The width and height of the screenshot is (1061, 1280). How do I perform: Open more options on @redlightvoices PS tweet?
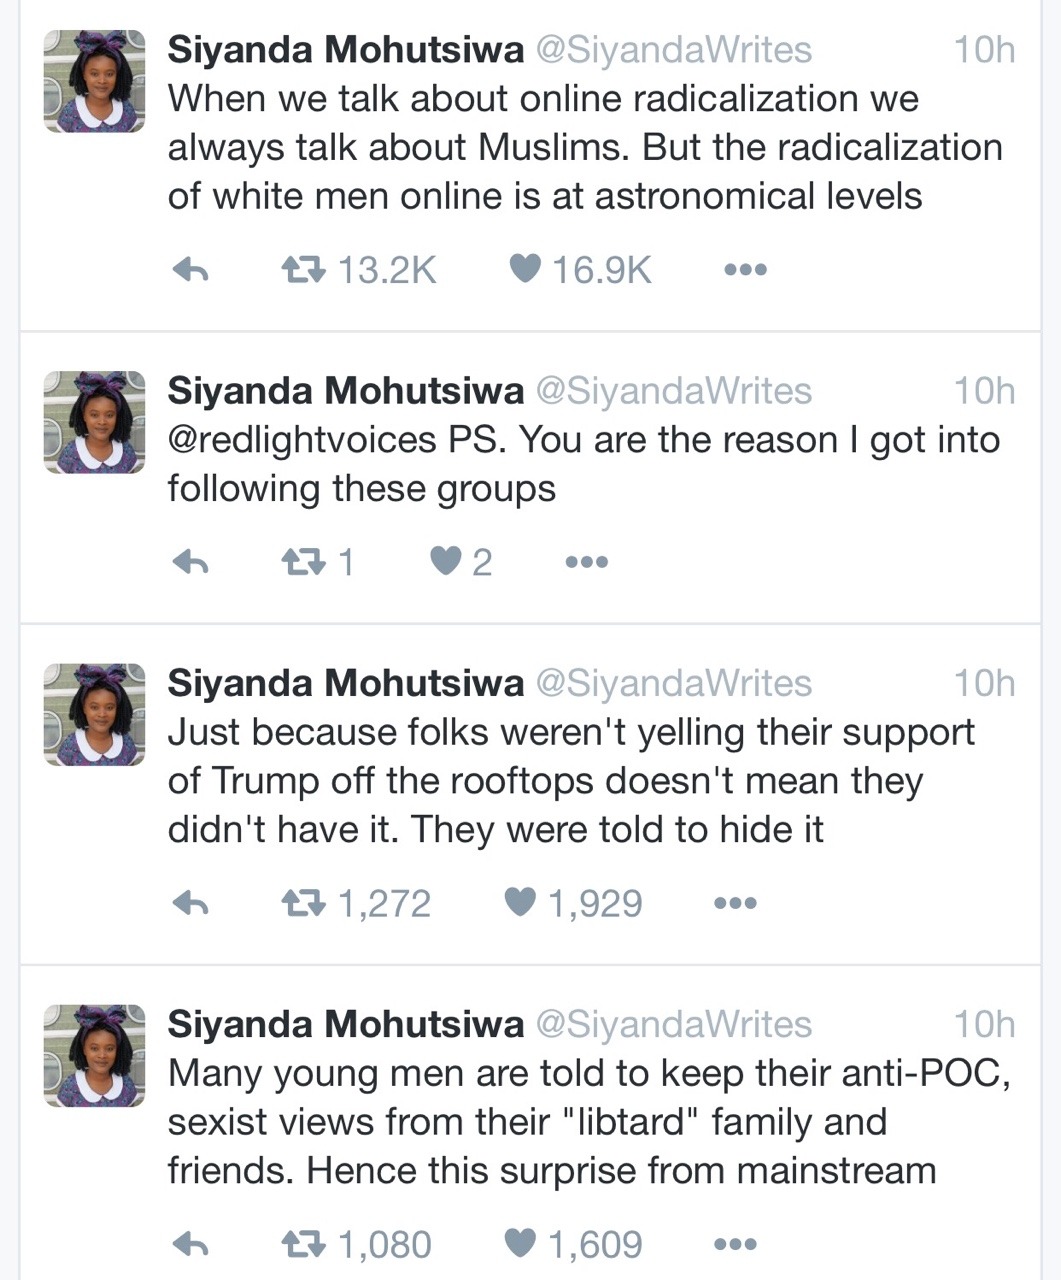tap(587, 563)
